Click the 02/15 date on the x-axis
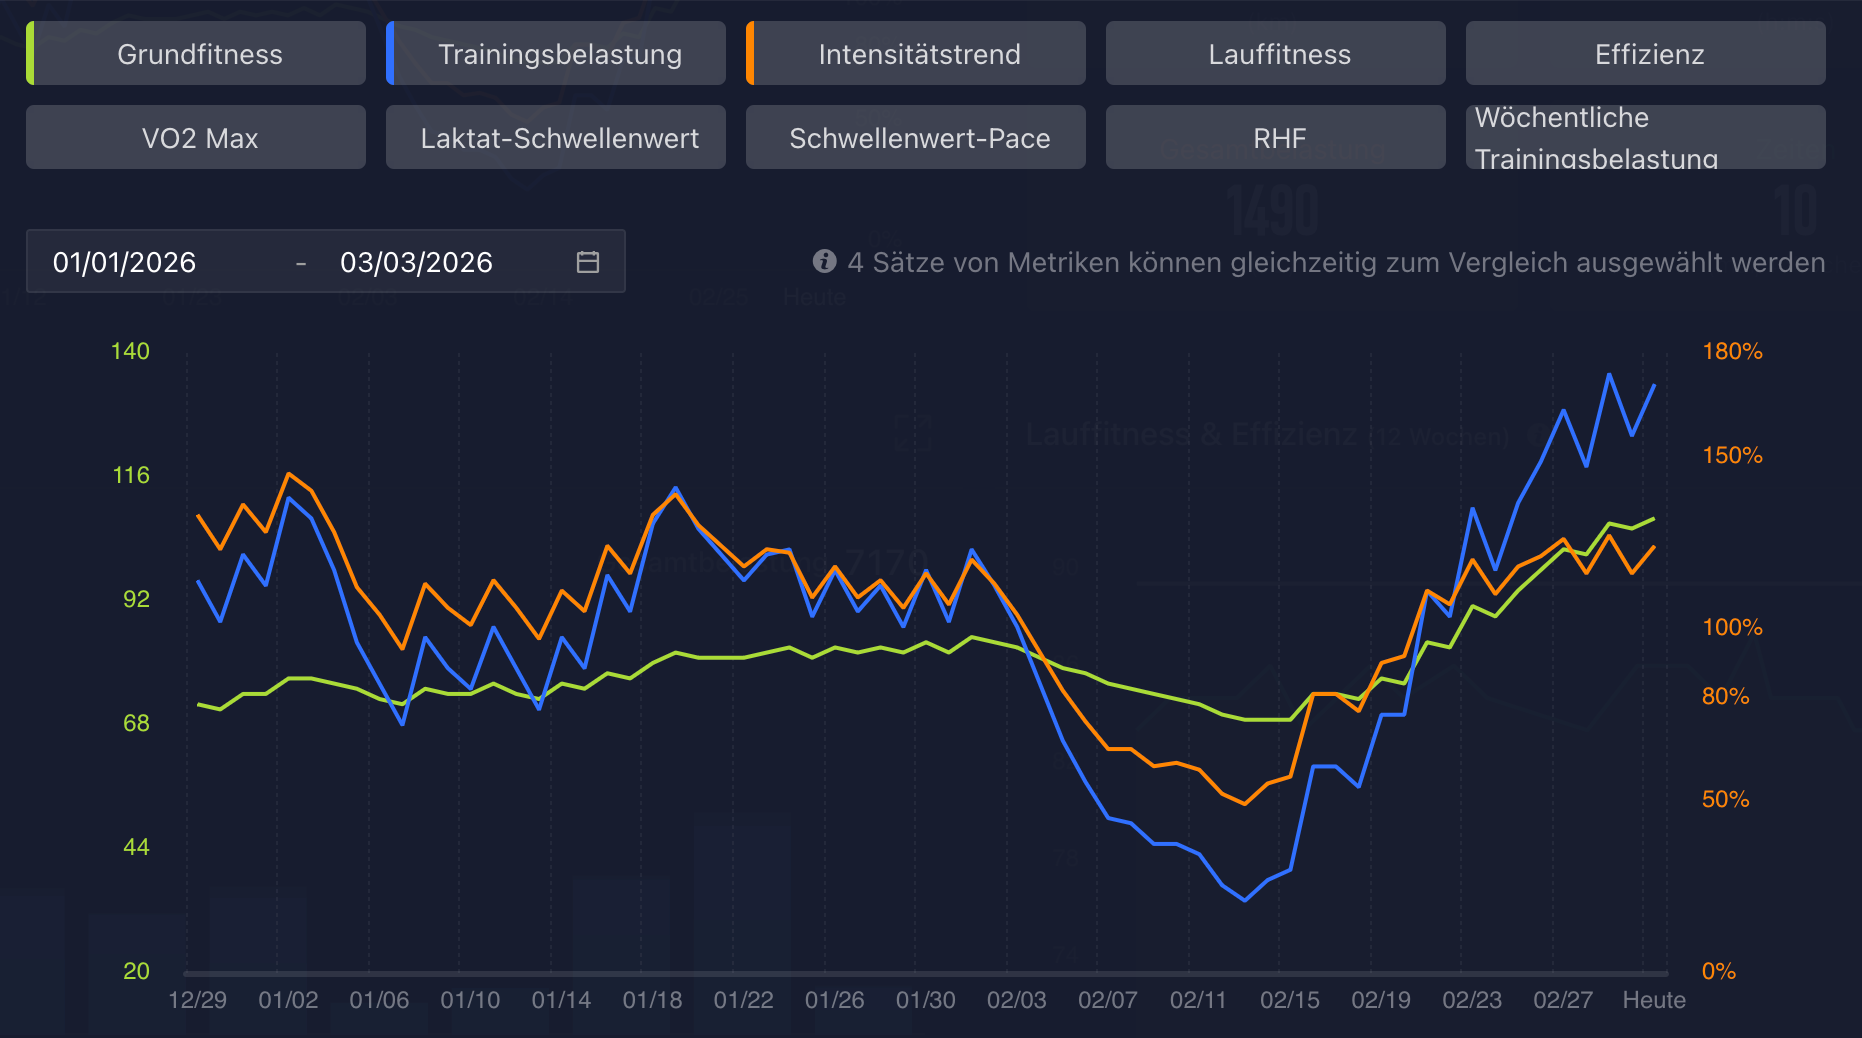Viewport: 1862px width, 1038px height. point(1289,1000)
